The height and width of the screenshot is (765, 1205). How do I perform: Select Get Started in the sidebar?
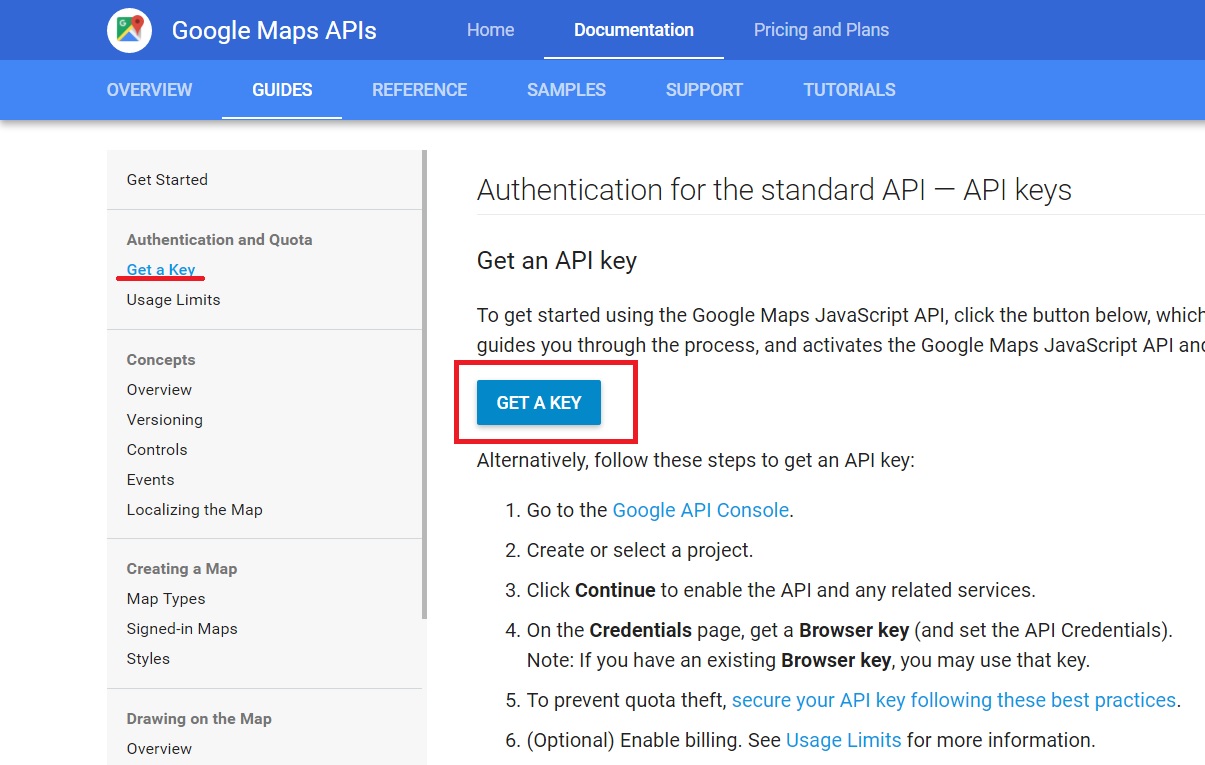167,180
